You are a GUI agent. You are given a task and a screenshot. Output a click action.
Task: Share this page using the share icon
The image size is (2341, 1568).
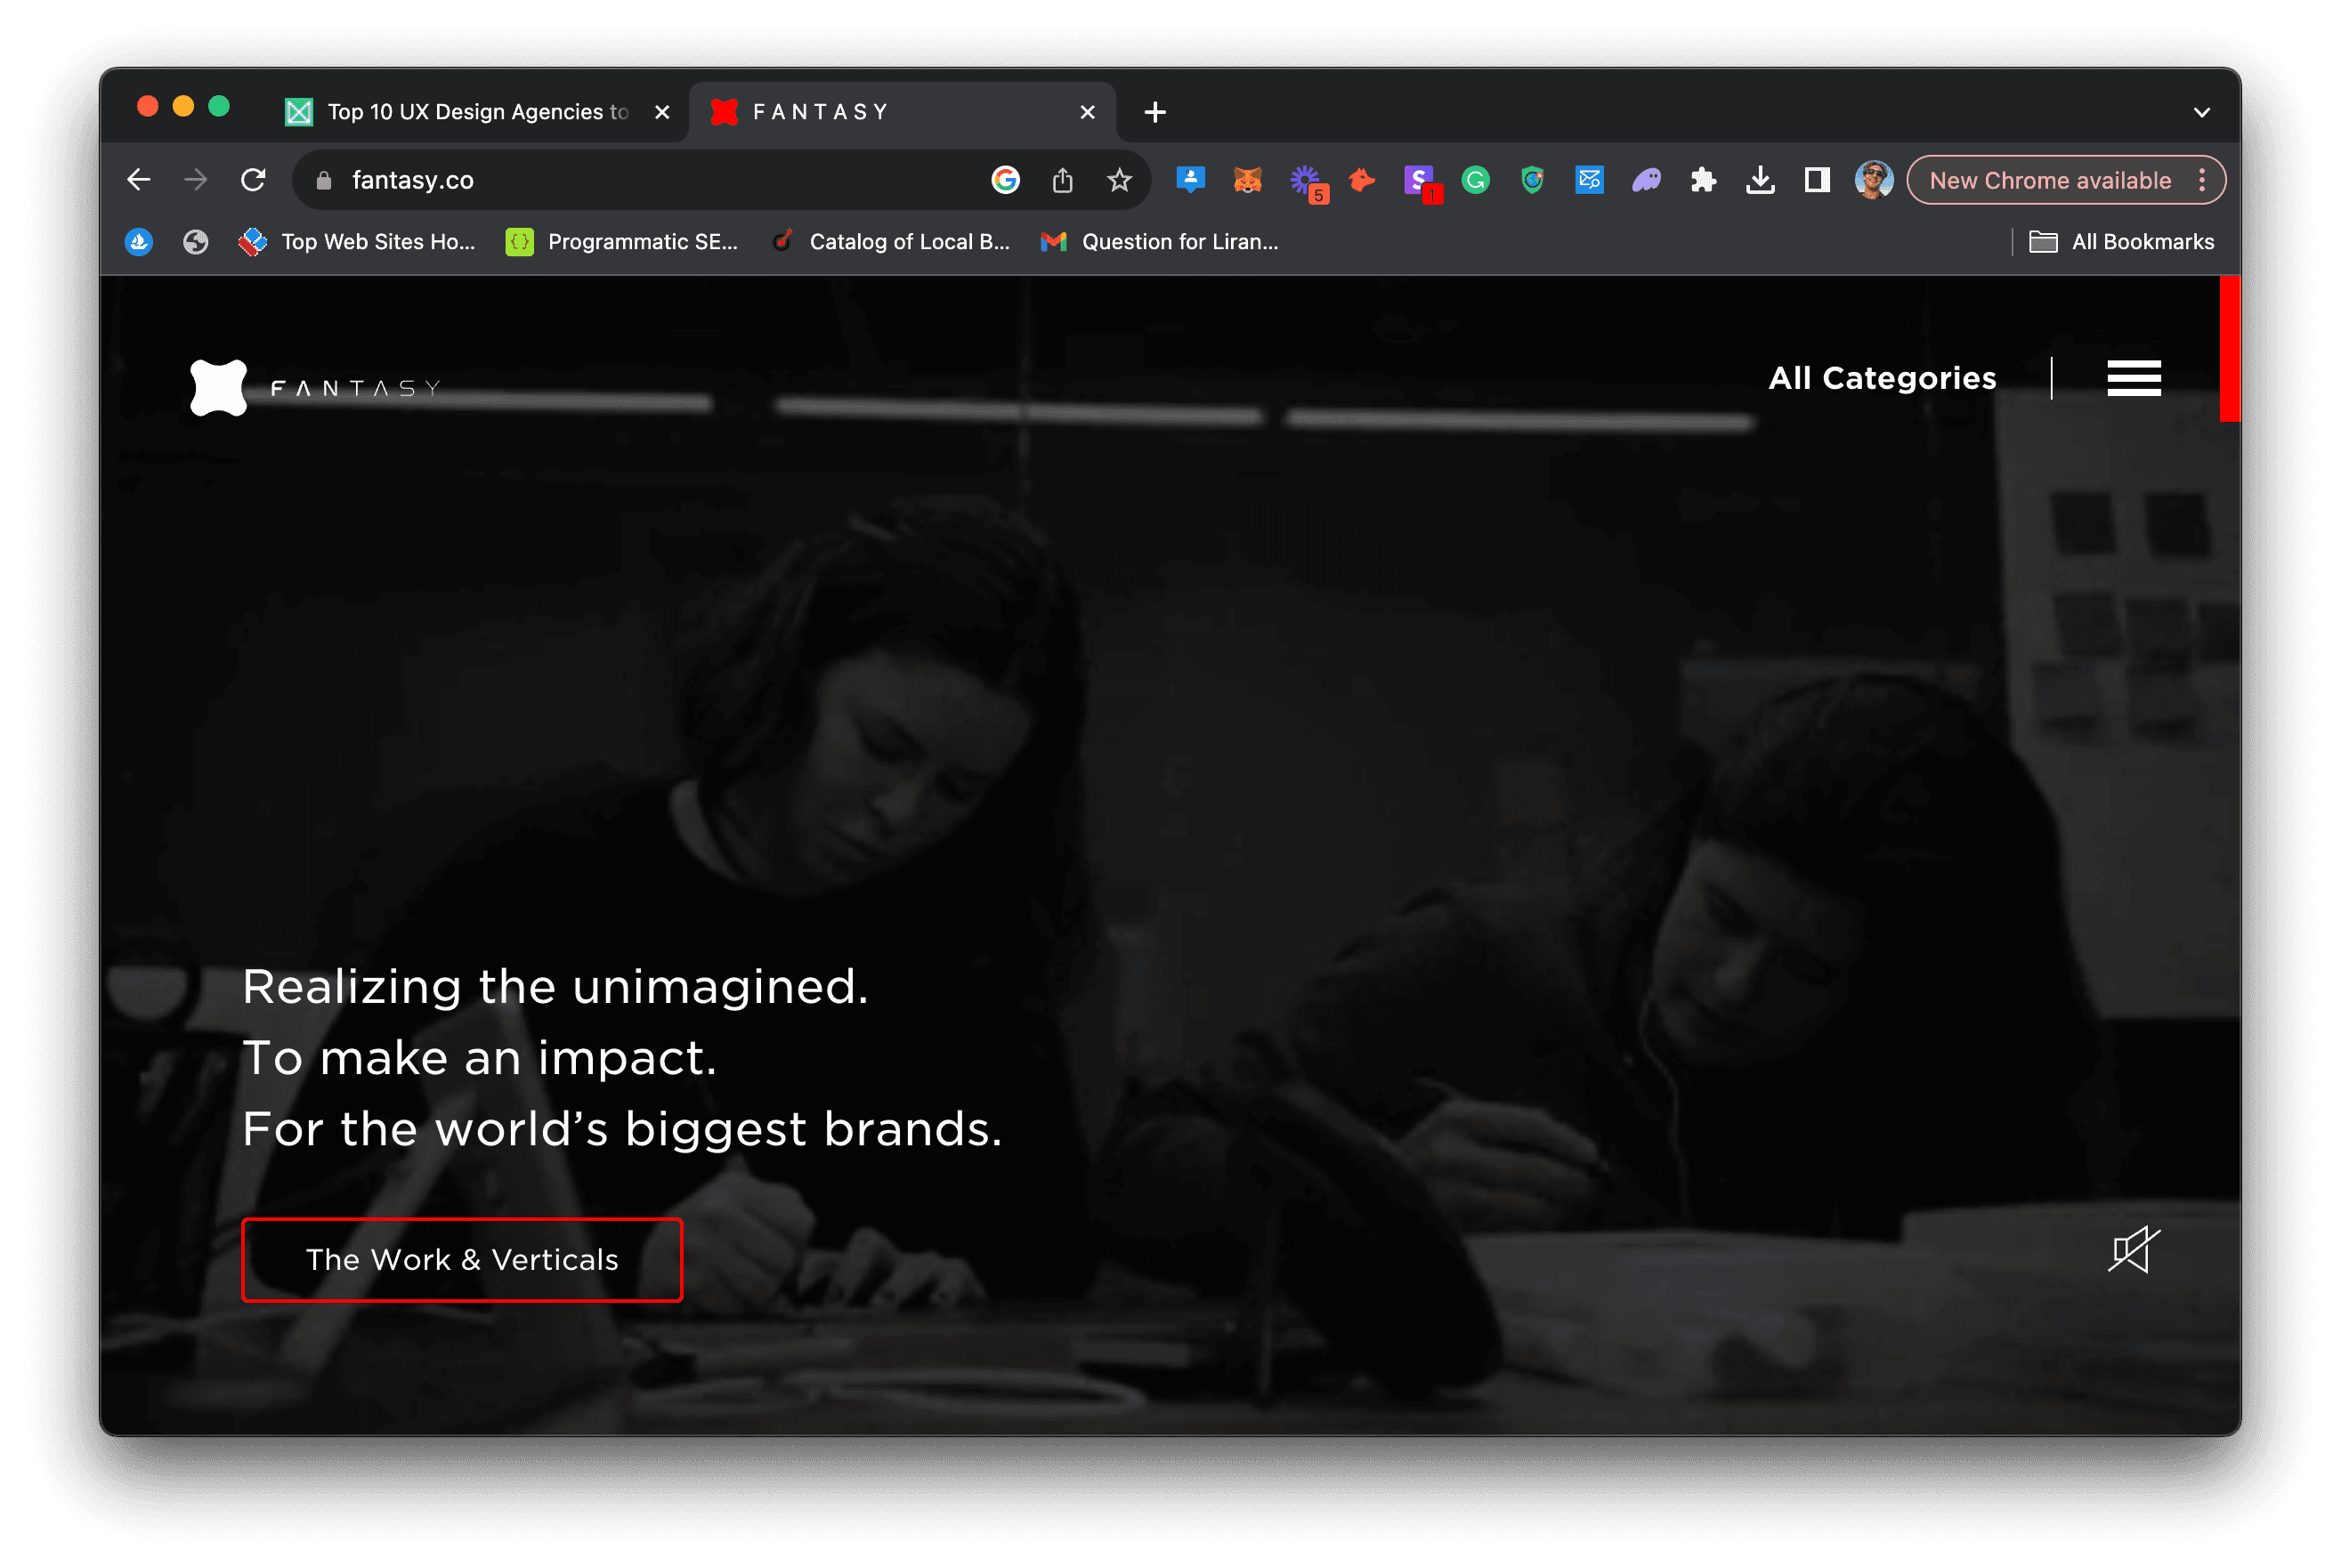tap(1062, 180)
